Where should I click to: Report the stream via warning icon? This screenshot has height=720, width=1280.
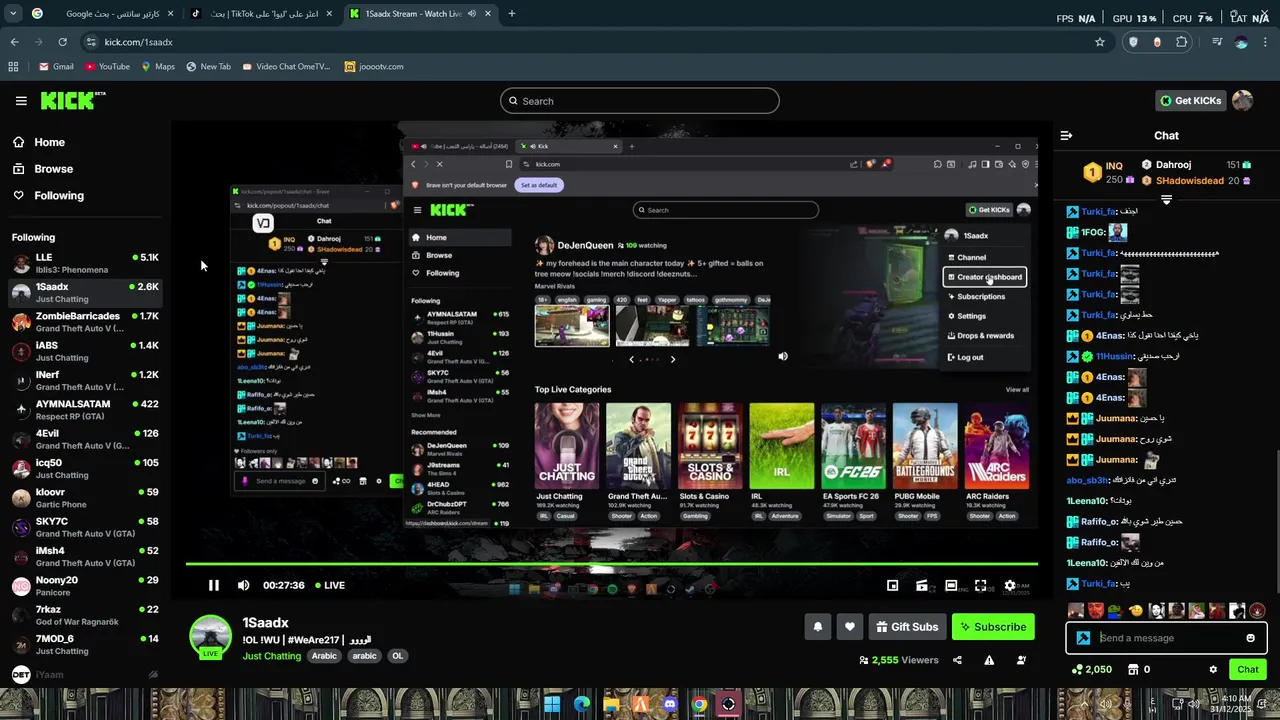(x=989, y=660)
